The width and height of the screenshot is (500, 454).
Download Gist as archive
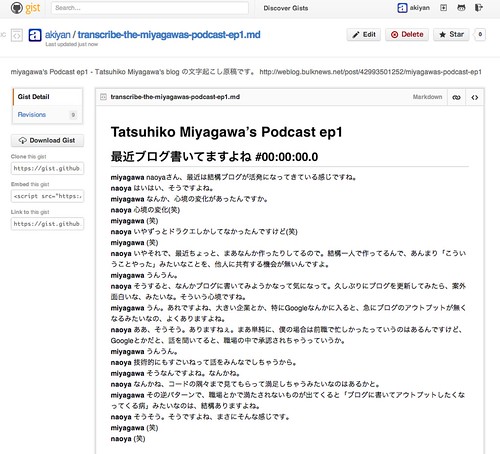[x=47, y=140]
